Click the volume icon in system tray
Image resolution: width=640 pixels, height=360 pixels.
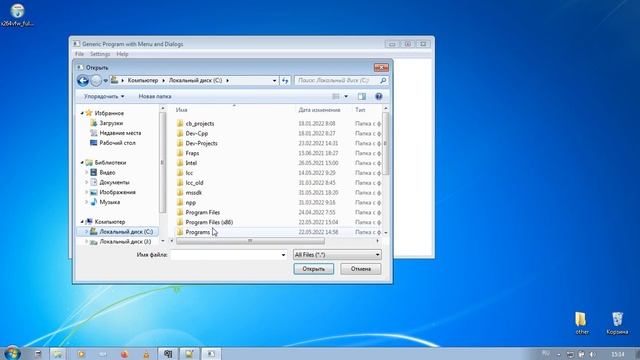click(x=592, y=354)
